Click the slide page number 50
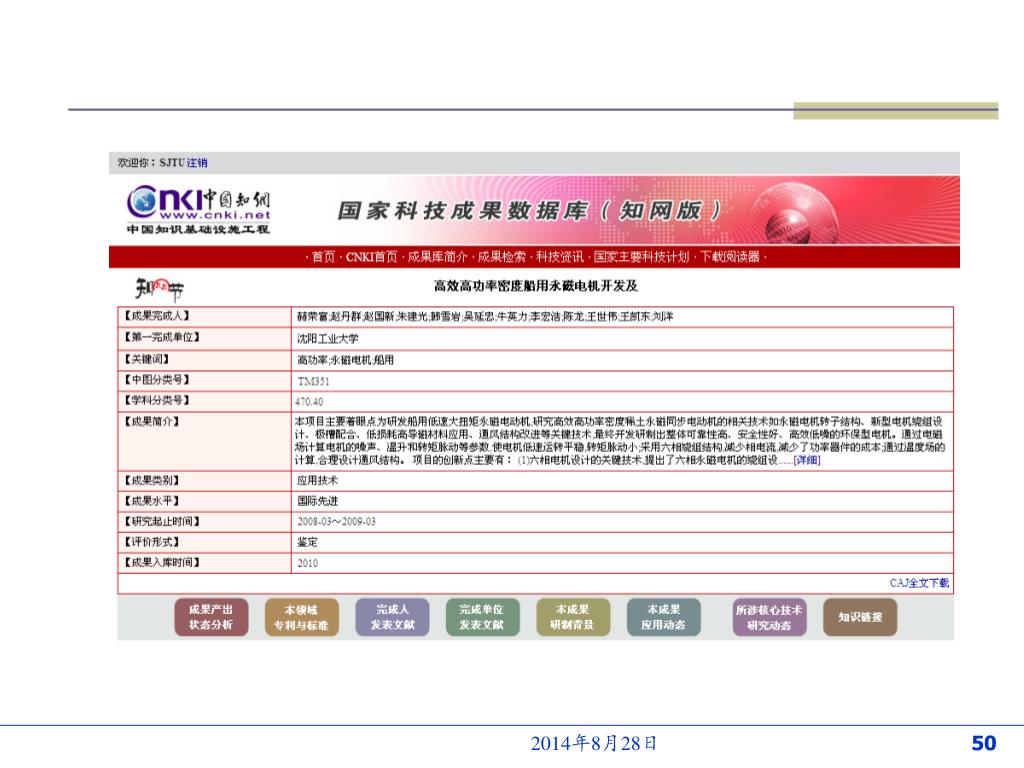 click(x=984, y=743)
